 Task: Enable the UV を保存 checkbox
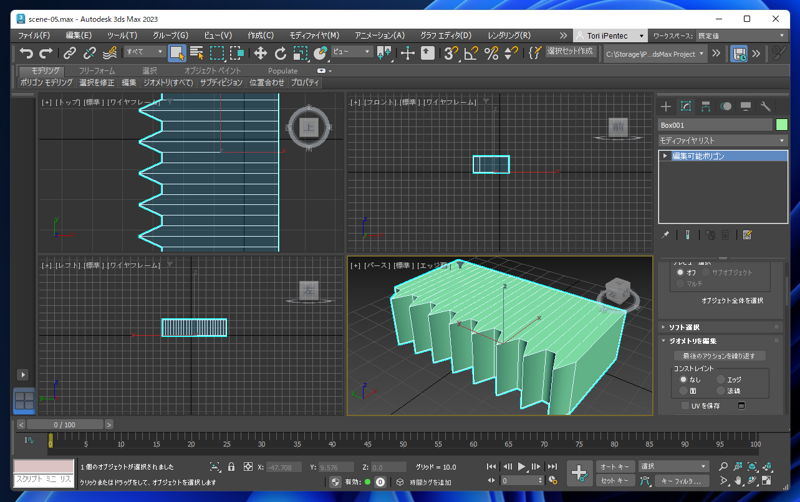[x=685, y=406]
